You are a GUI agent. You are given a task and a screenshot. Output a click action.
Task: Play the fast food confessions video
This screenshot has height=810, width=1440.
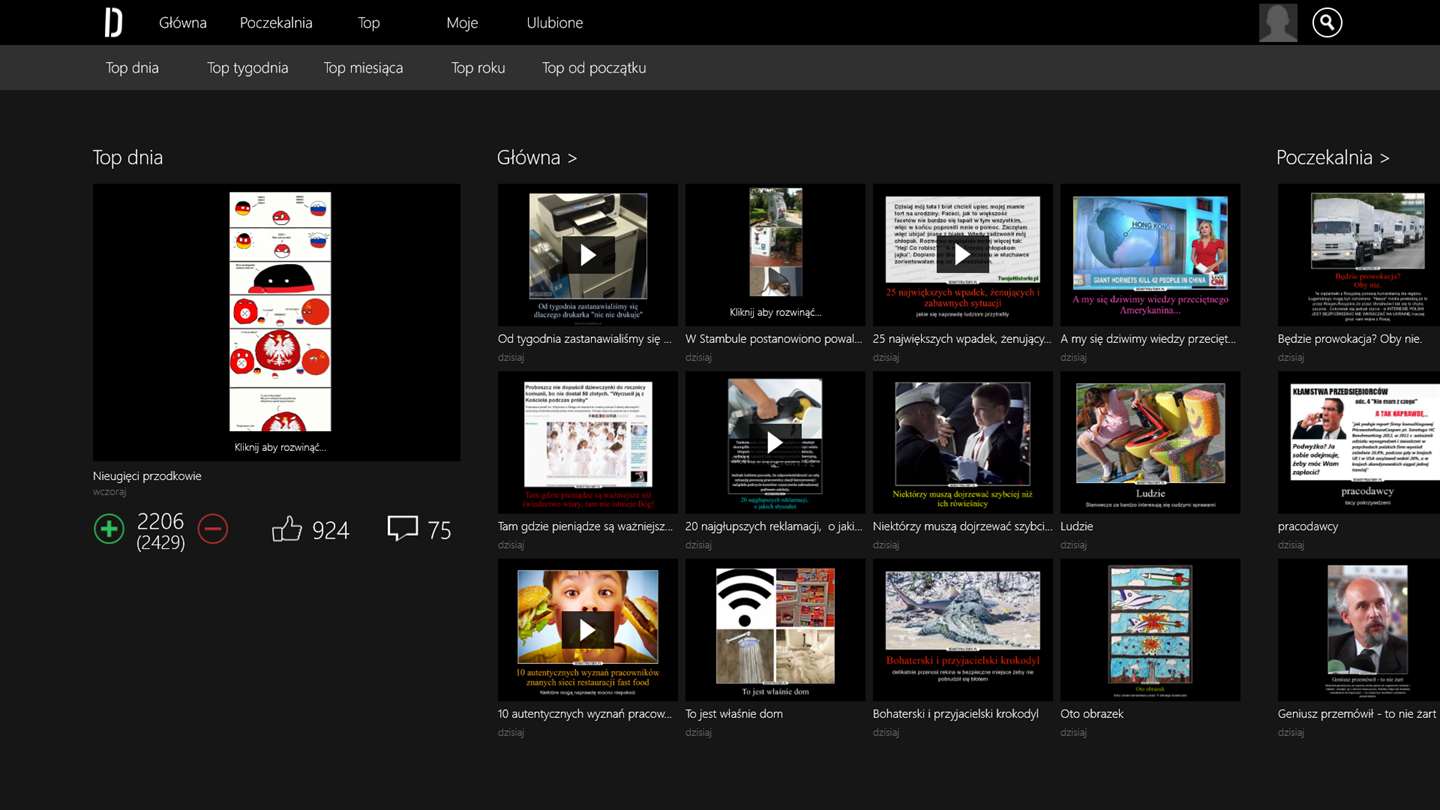point(587,630)
